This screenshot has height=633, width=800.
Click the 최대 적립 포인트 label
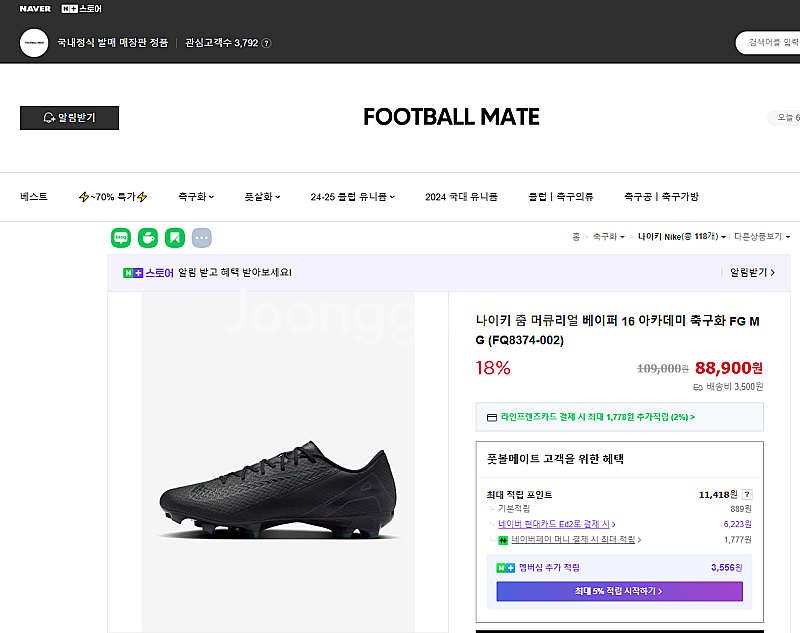point(519,495)
